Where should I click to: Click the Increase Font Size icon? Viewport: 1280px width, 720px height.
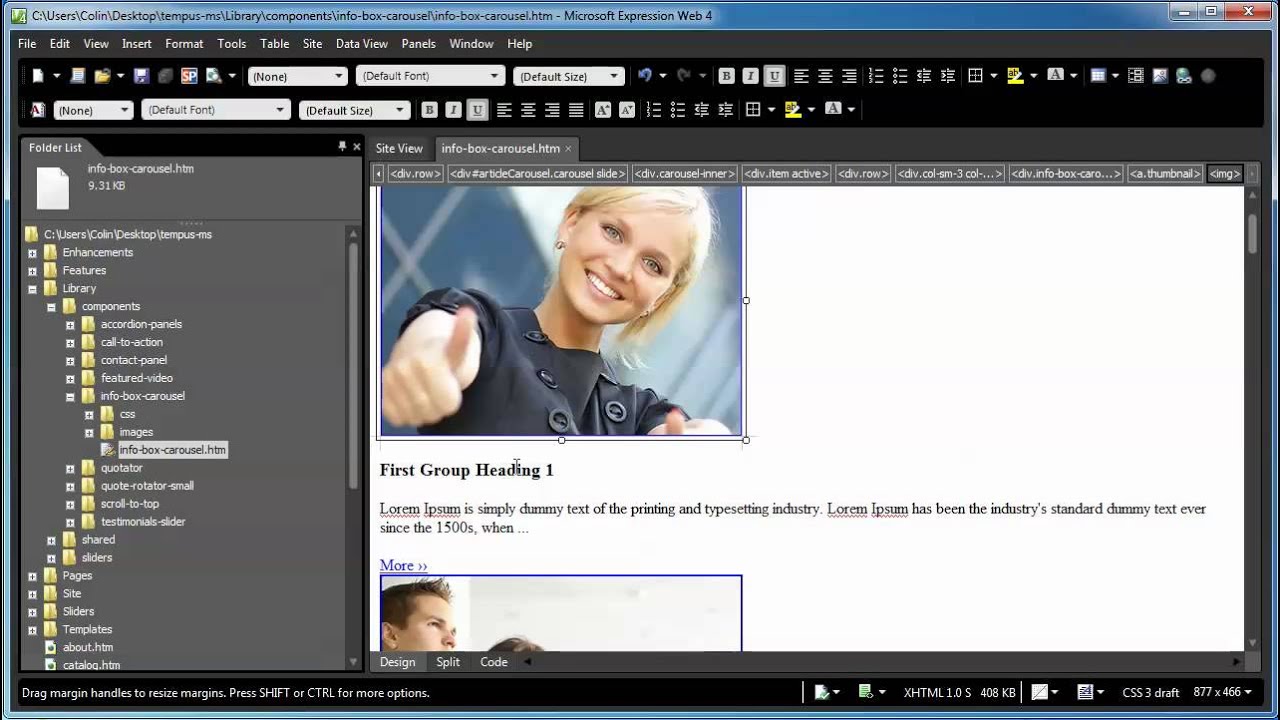[603, 110]
